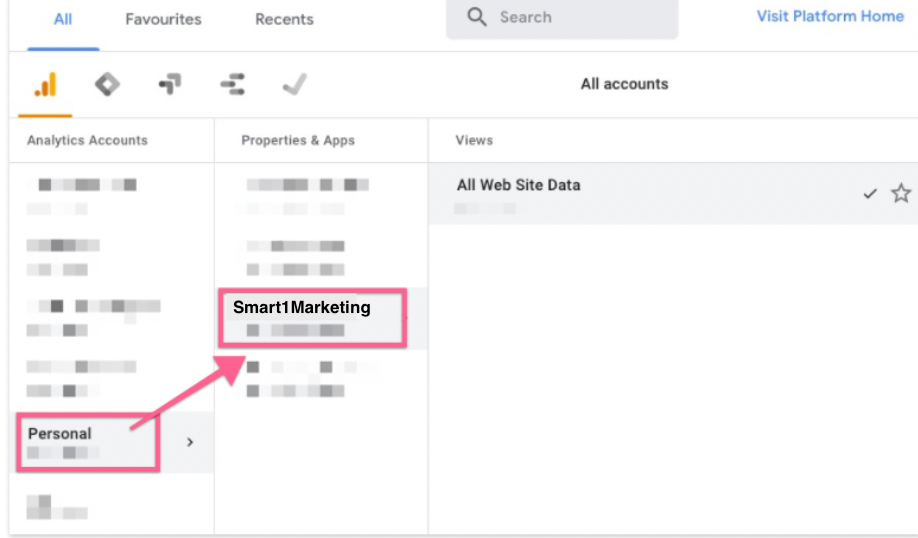This screenshot has width=918, height=538.
Task: Select the Google Analytics product icon
Action: [44, 86]
